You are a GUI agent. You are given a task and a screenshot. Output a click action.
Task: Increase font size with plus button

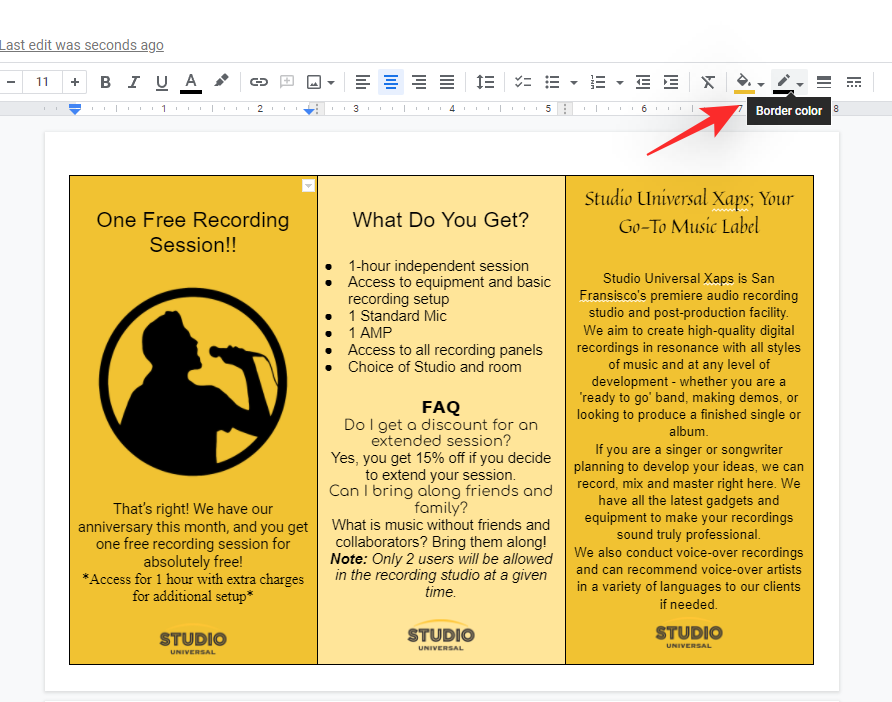pos(75,82)
